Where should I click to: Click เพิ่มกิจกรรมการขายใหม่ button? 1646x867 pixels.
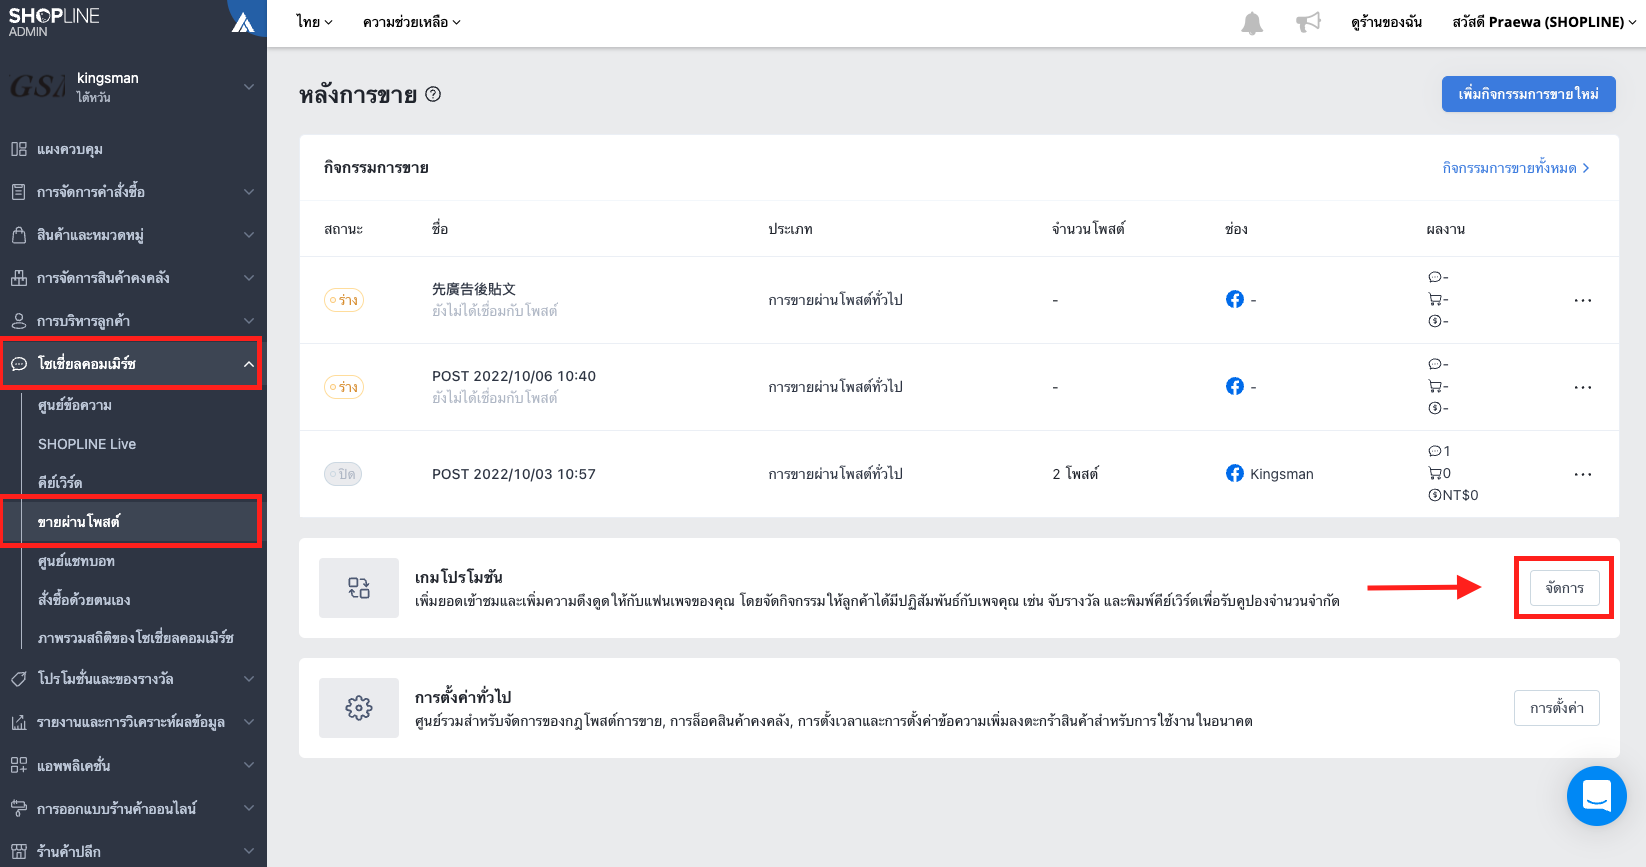[1528, 94]
